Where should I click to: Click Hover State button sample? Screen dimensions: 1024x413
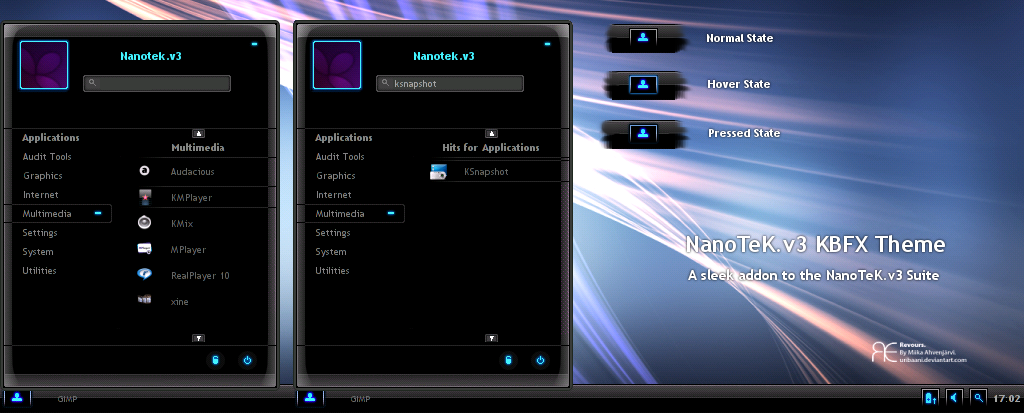coord(643,84)
